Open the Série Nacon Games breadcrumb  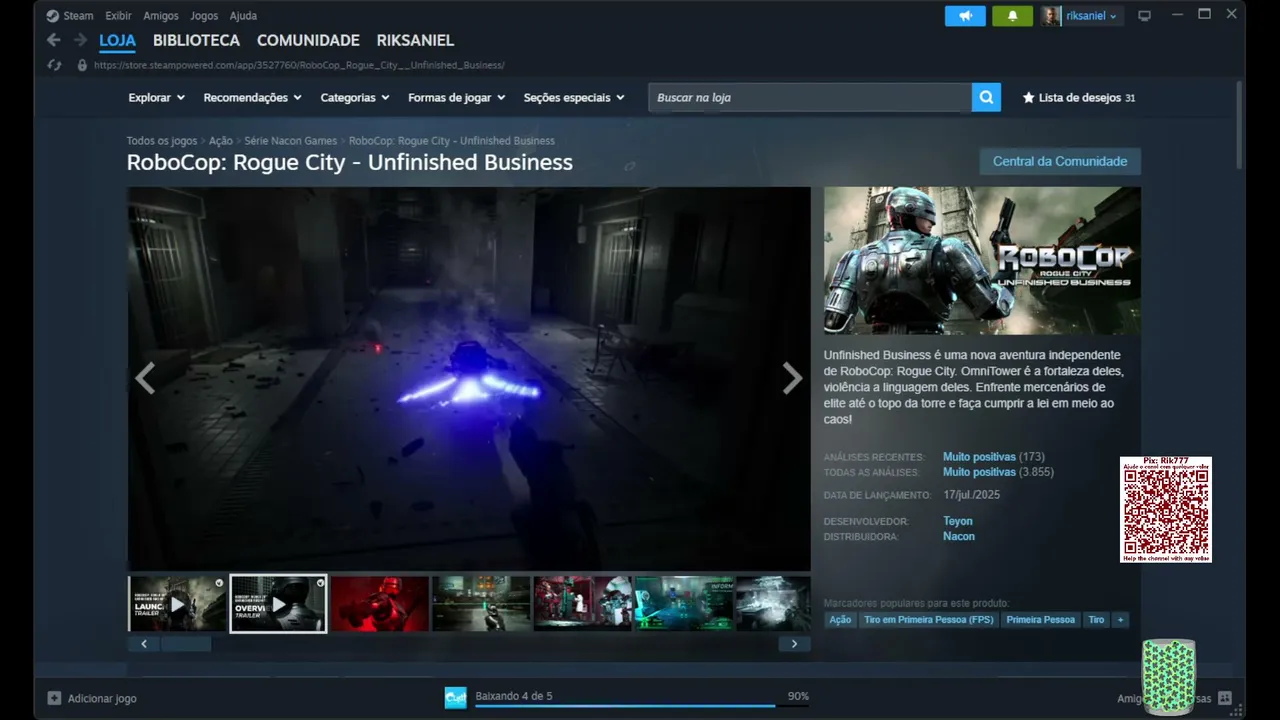pos(291,141)
